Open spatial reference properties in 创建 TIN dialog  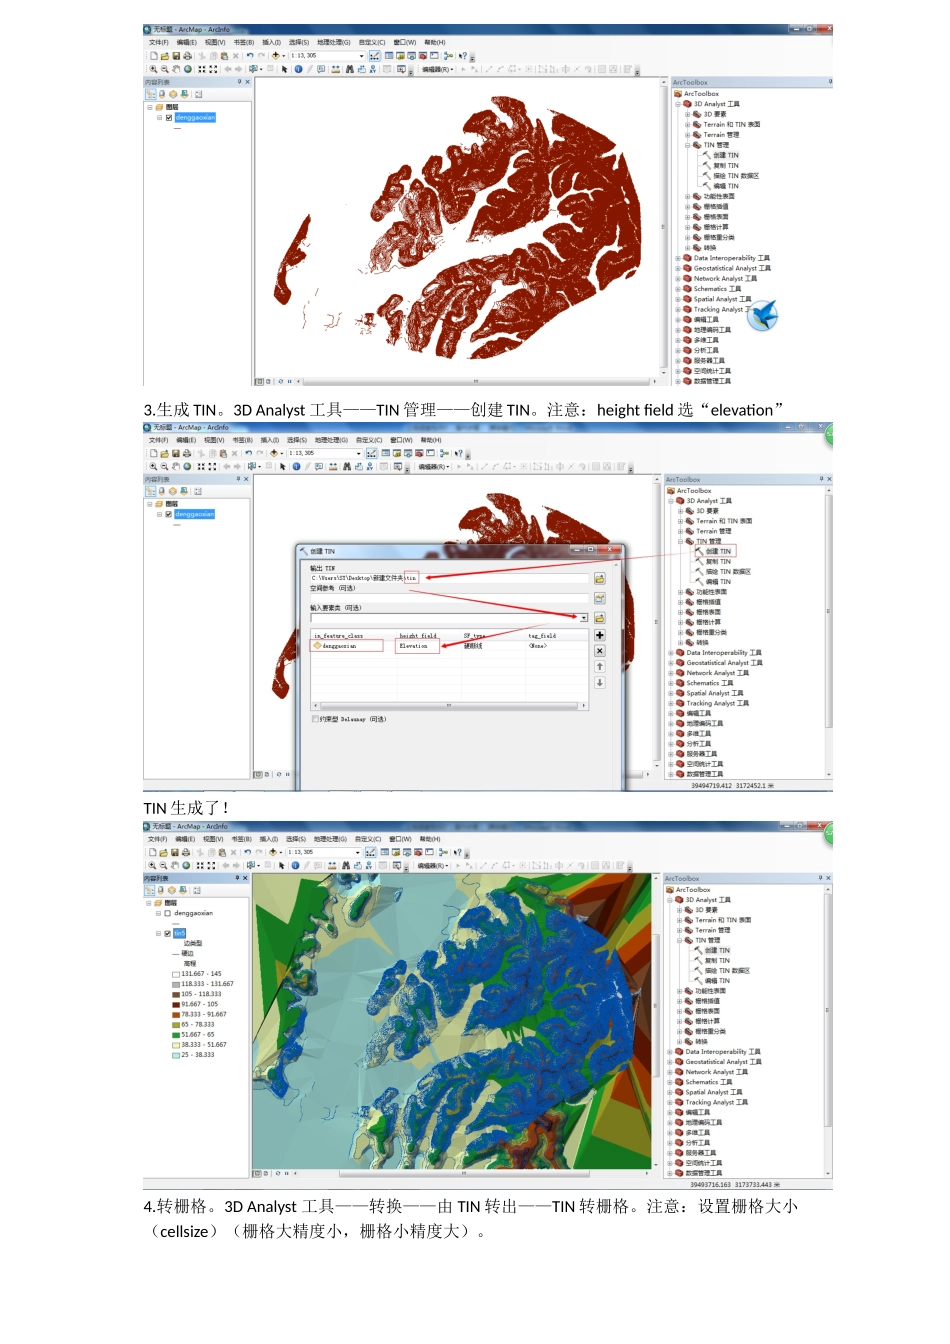coord(599,598)
